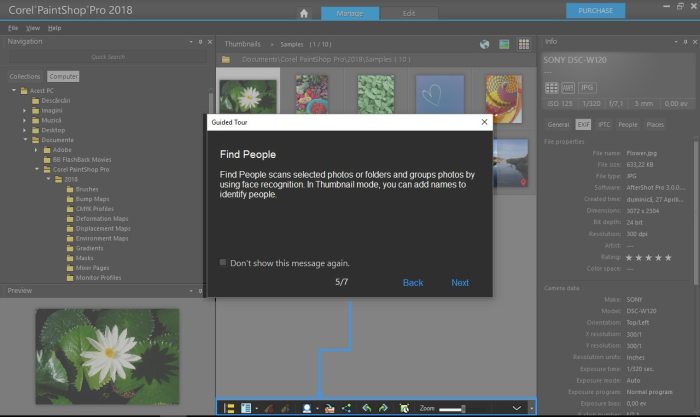Click the Home icon in the title bar
The image size is (700, 417).
[x=304, y=13]
